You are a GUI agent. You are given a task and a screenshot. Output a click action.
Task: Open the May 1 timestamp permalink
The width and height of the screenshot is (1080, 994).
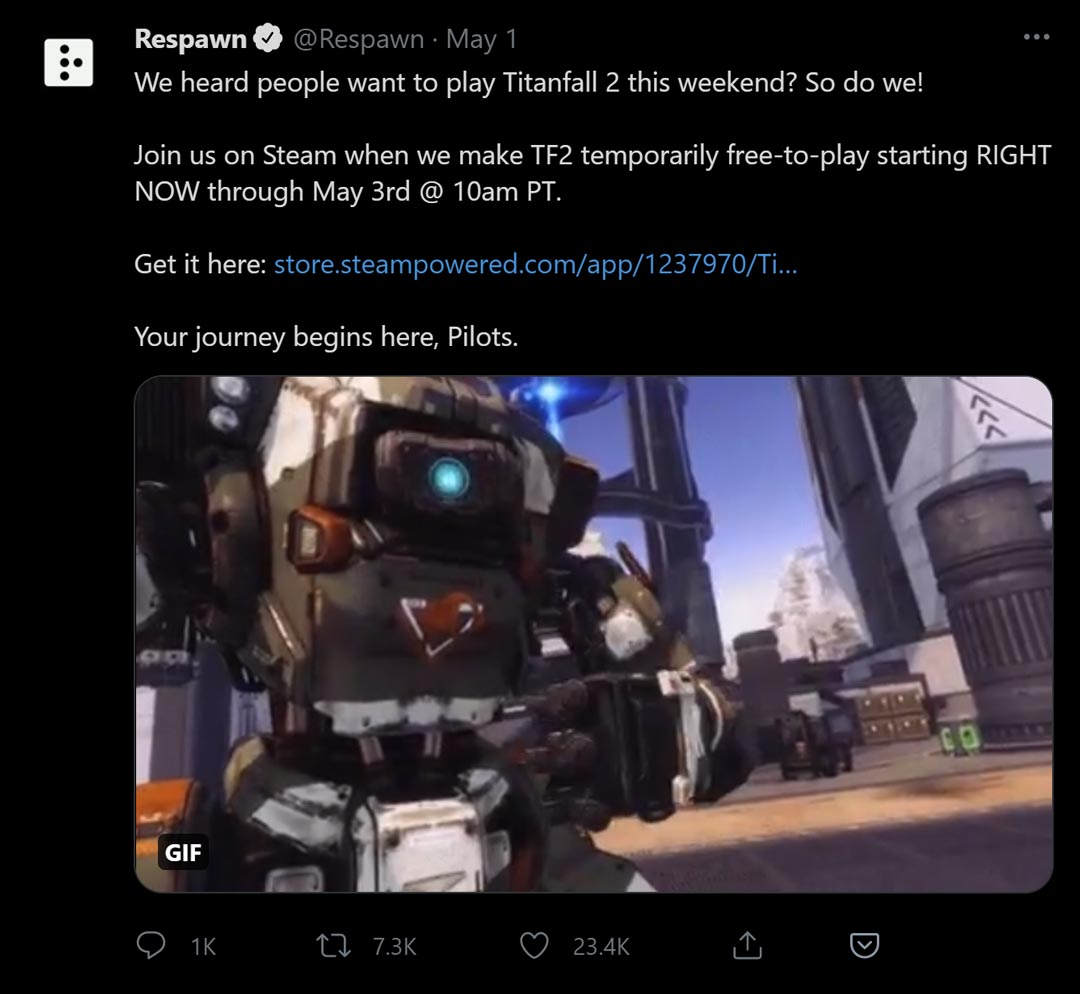pos(481,39)
